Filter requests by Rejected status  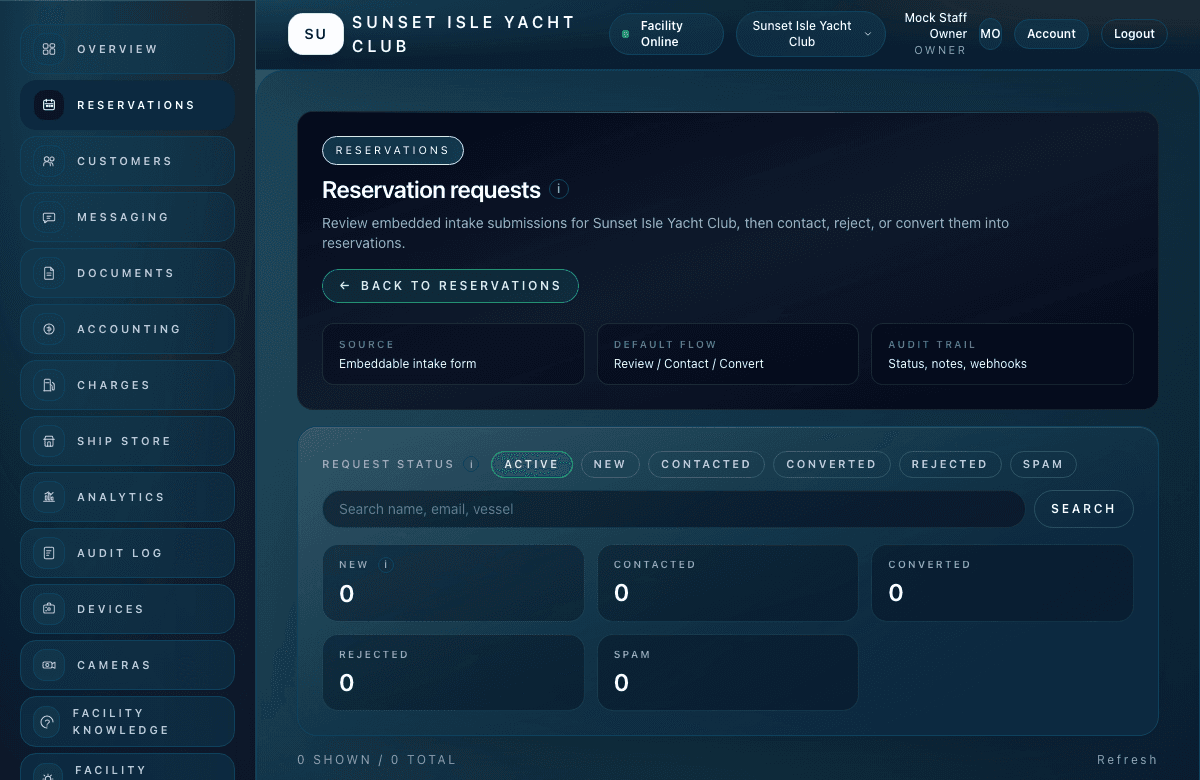pos(949,464)
